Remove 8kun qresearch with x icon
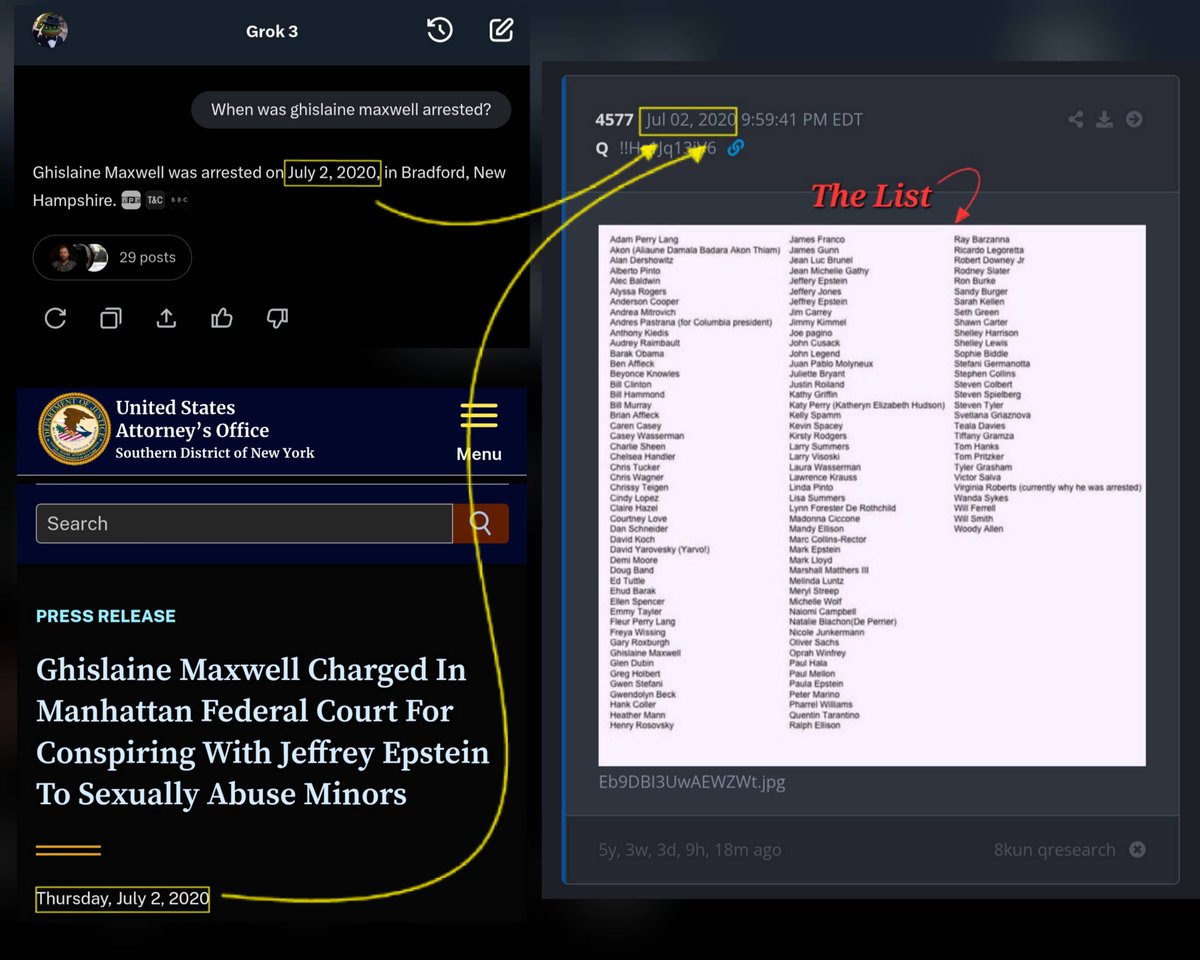Viewport: 1200px width, 960px height. click(x=1137, y=849)
